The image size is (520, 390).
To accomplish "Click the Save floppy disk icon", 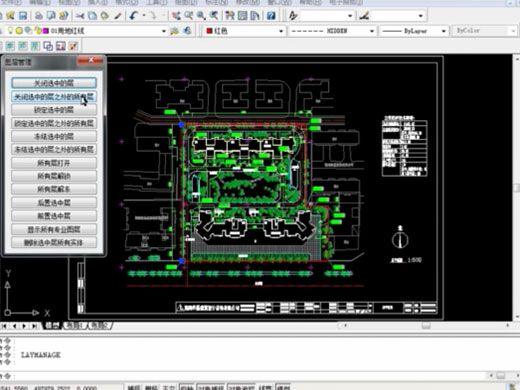I will [23, 16].
